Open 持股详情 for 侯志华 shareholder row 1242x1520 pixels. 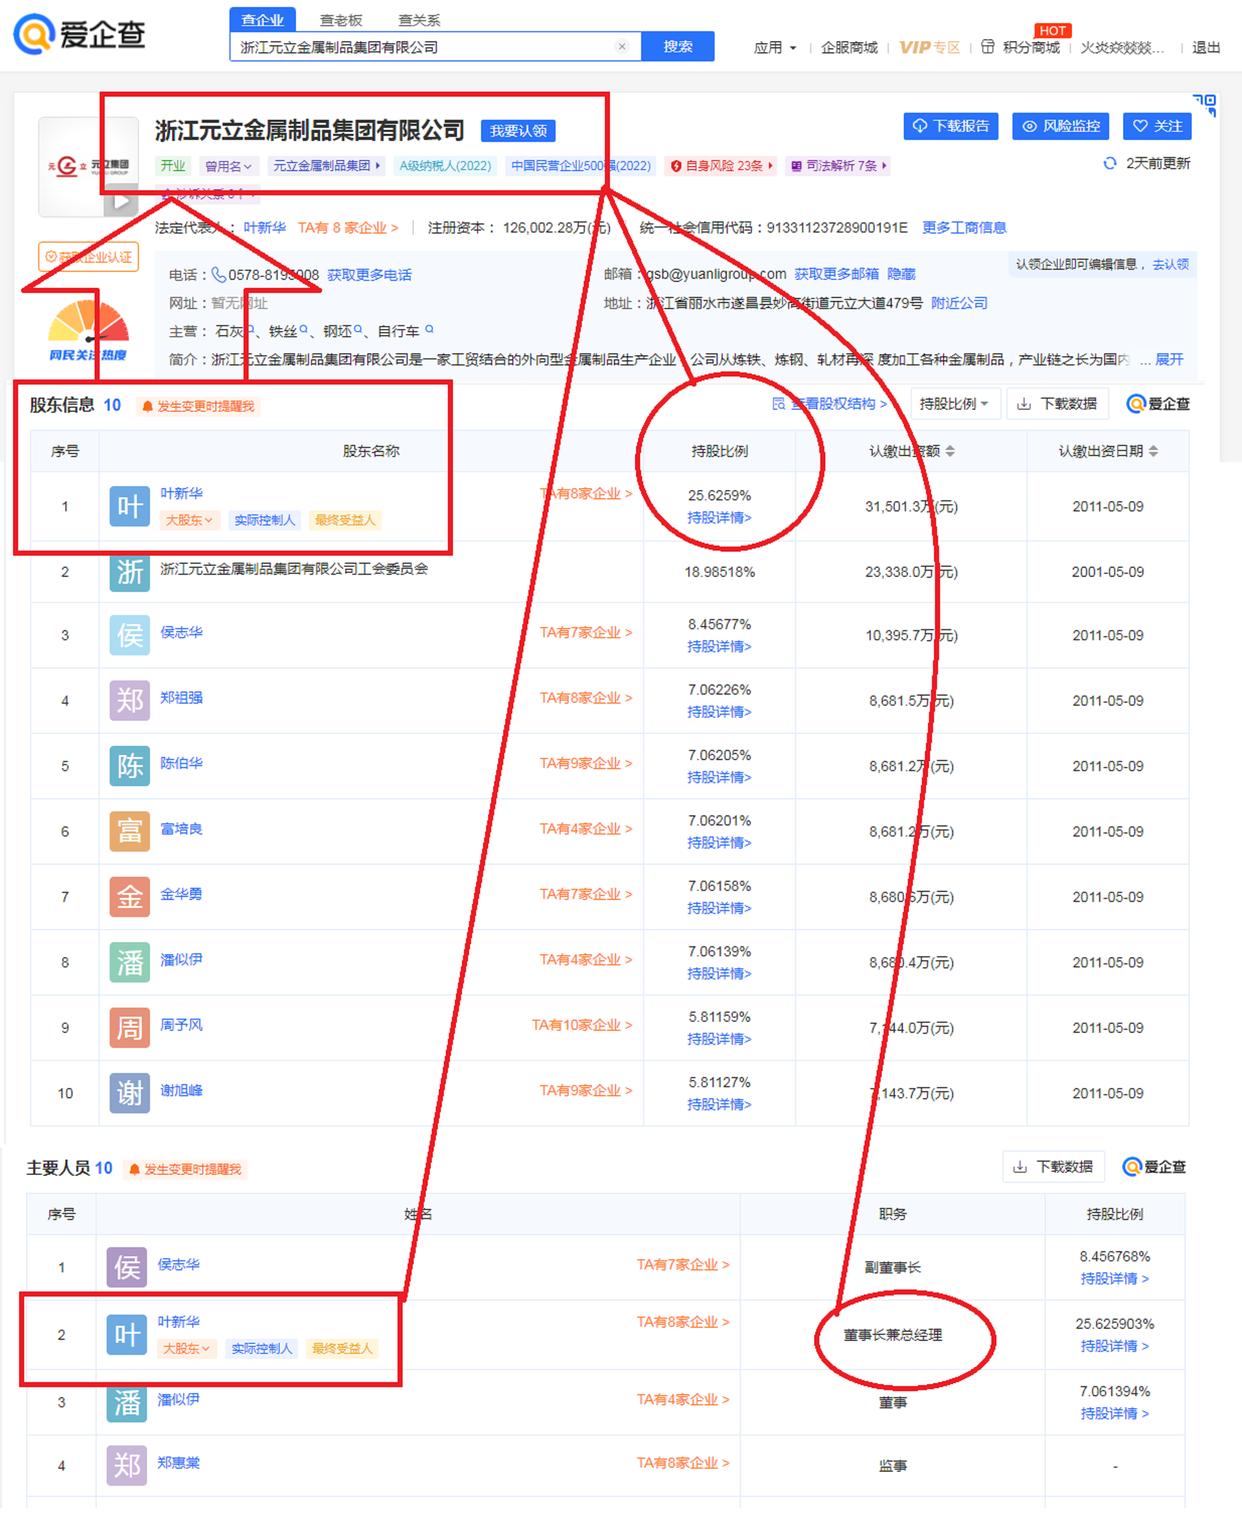point(719,646)
